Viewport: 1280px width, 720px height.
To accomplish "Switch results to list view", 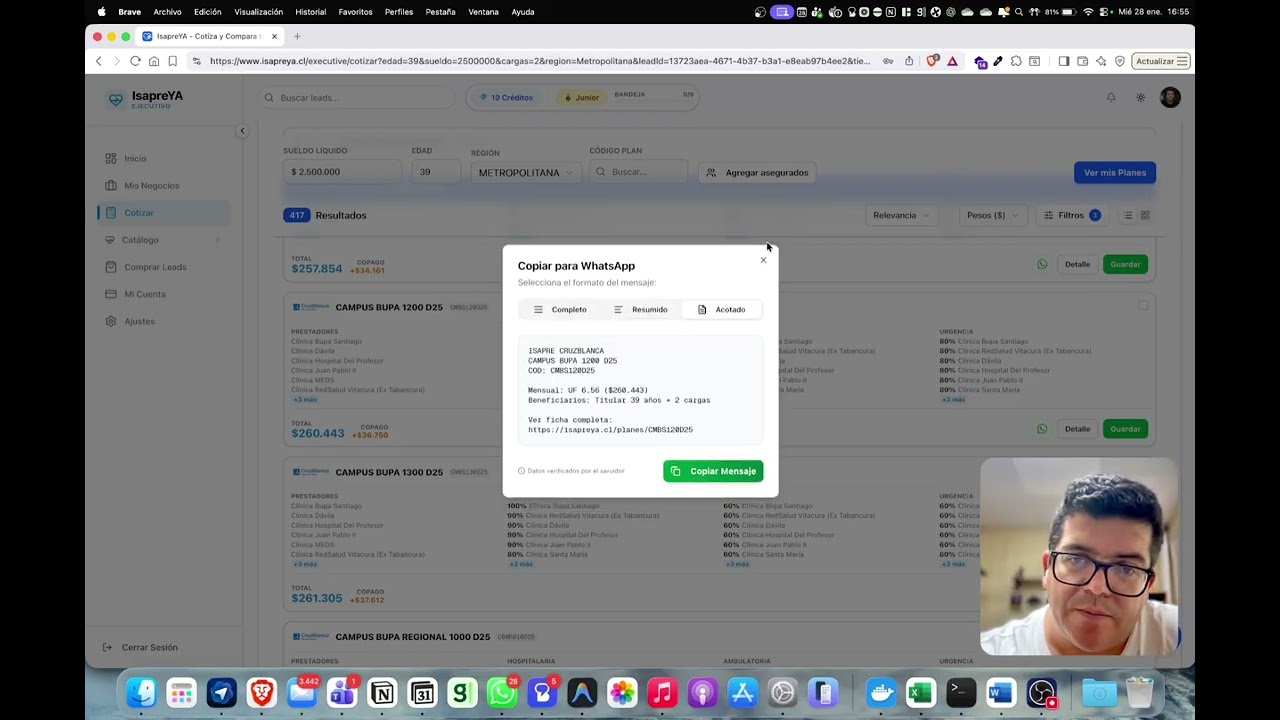I will [1128, 215].
